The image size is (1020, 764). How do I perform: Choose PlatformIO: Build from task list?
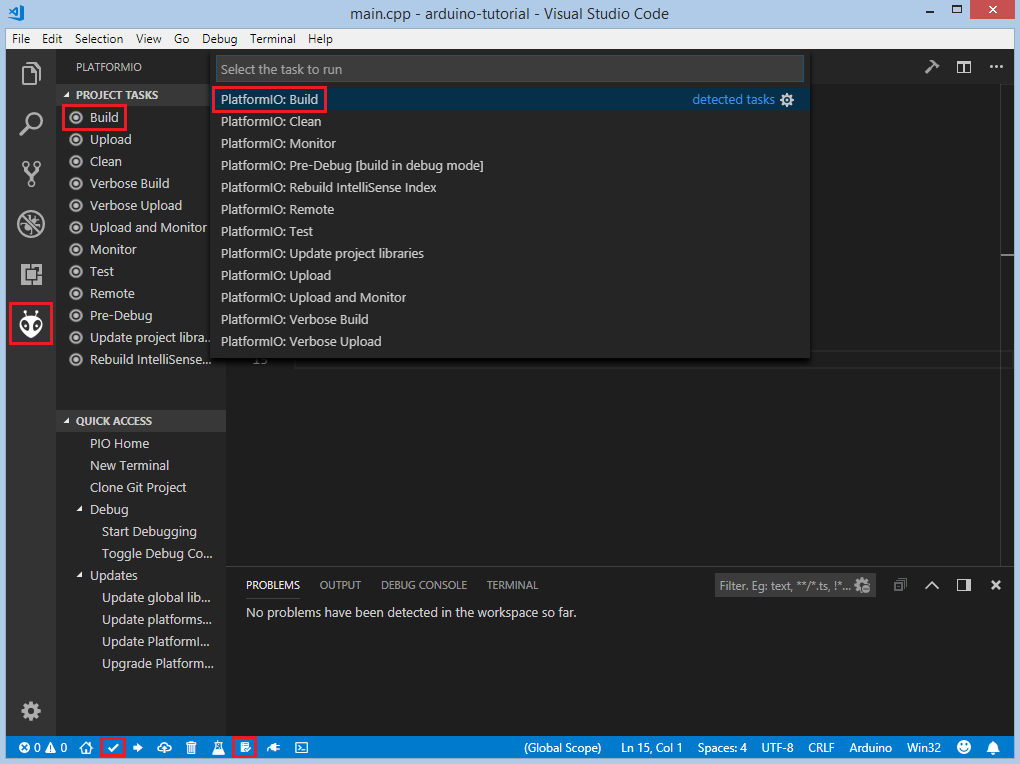point(511,100)
